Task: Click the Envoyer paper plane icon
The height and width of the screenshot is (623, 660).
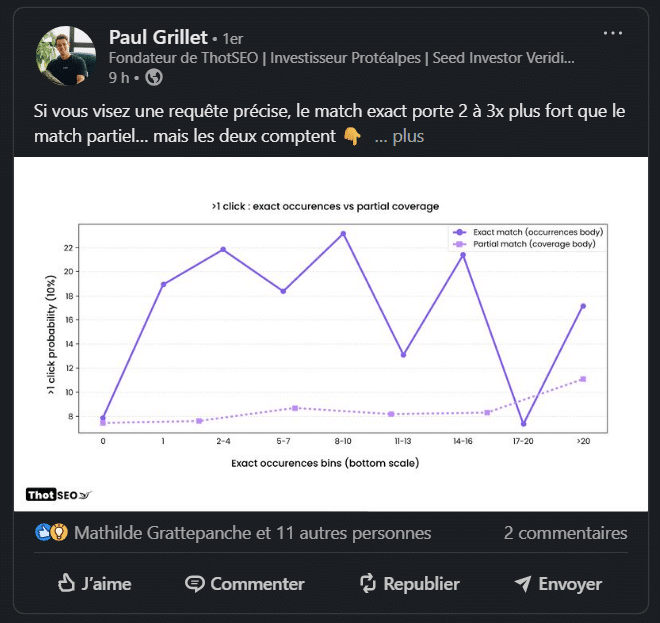Action: pyautogui.click(x=522, y=583)
